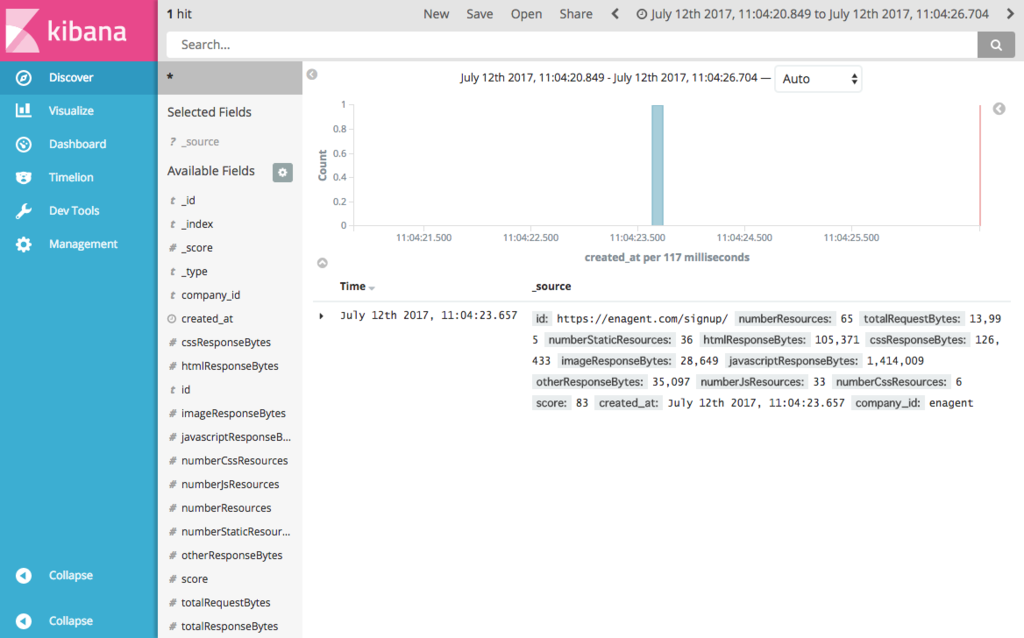Viewport: 1024px width, 638px height.
Task: Collapse the histogram chart toggle
Action: point(322,263)
